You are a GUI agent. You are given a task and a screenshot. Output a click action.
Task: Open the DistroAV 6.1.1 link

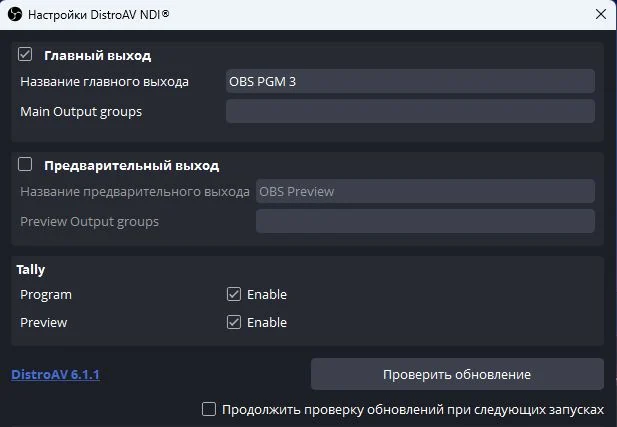click(55, 374)
